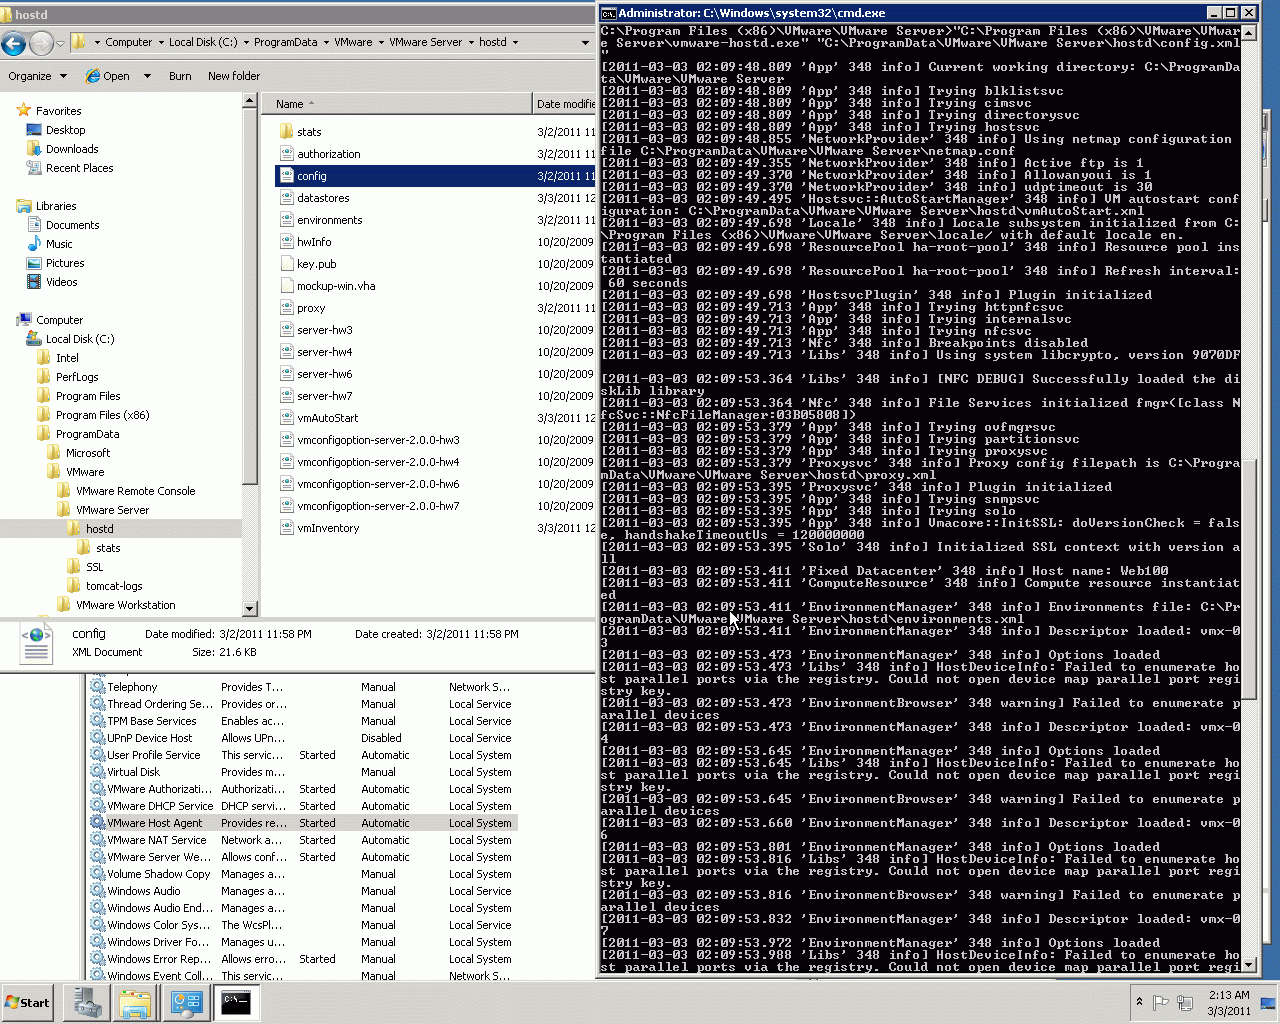The width and height of the screenshot is (1280, 1024).
Task: Switch to Services console taskbar button
Action: coord(186,1002)
